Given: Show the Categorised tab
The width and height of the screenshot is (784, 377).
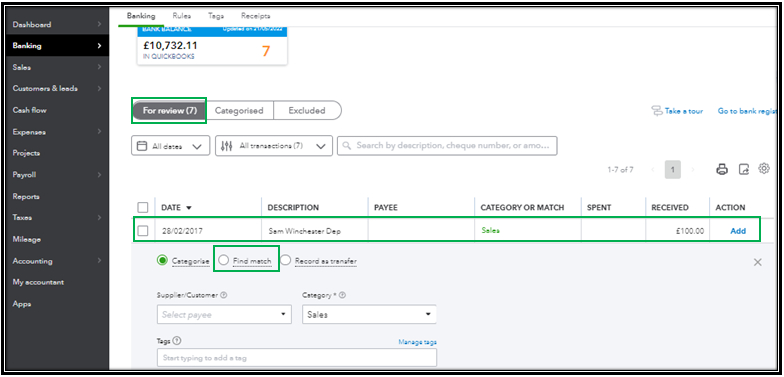Looking at the screenshot, I should click(240, 110).
